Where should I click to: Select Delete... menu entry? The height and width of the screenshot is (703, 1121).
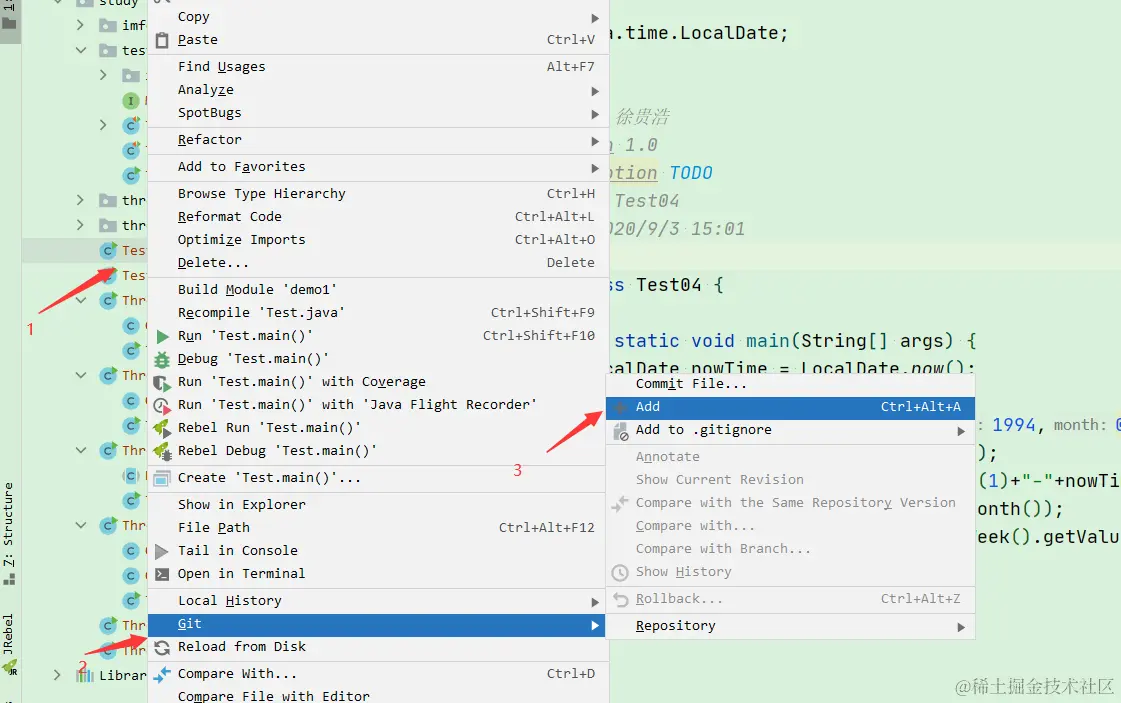378,263
